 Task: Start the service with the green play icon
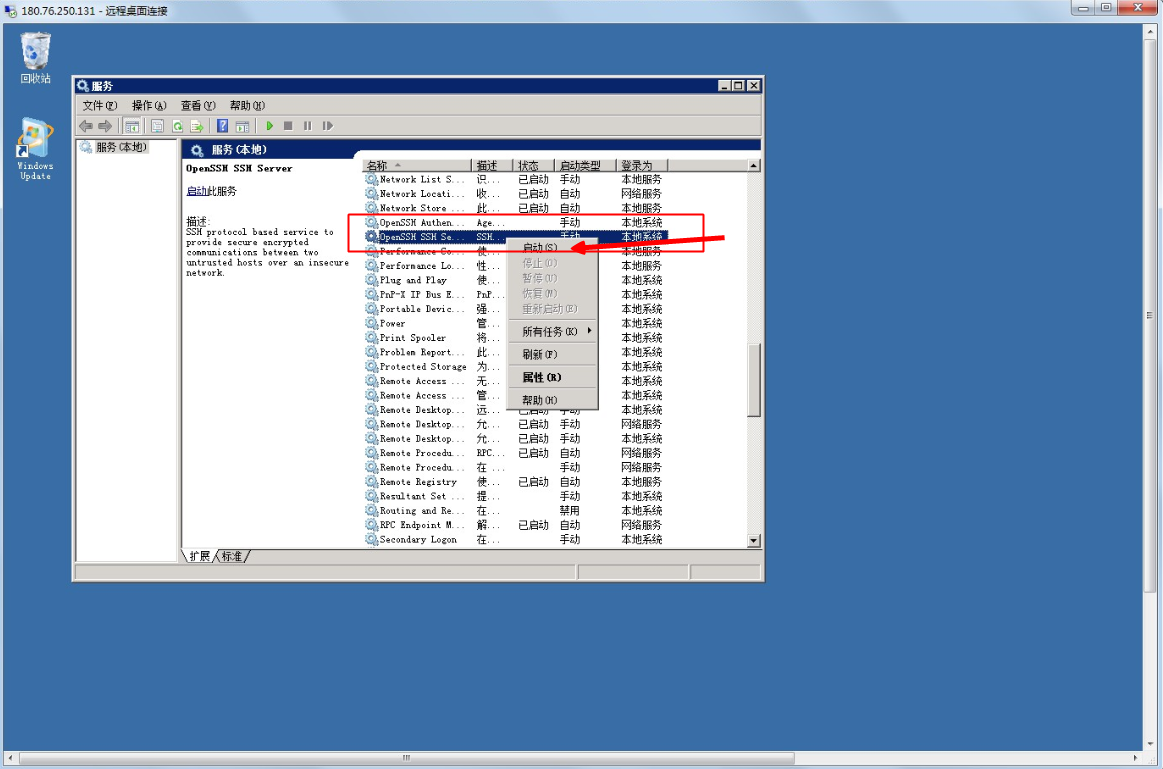pos(269,126)
